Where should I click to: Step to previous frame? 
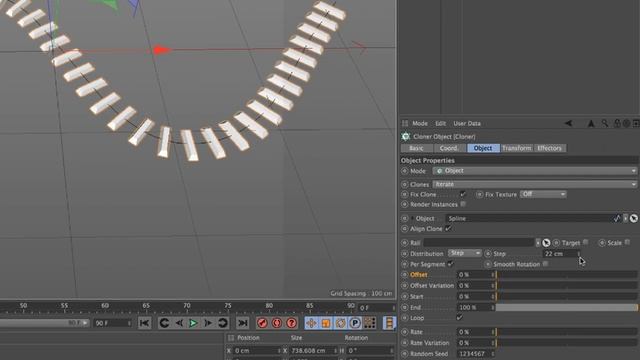(179, 323)
